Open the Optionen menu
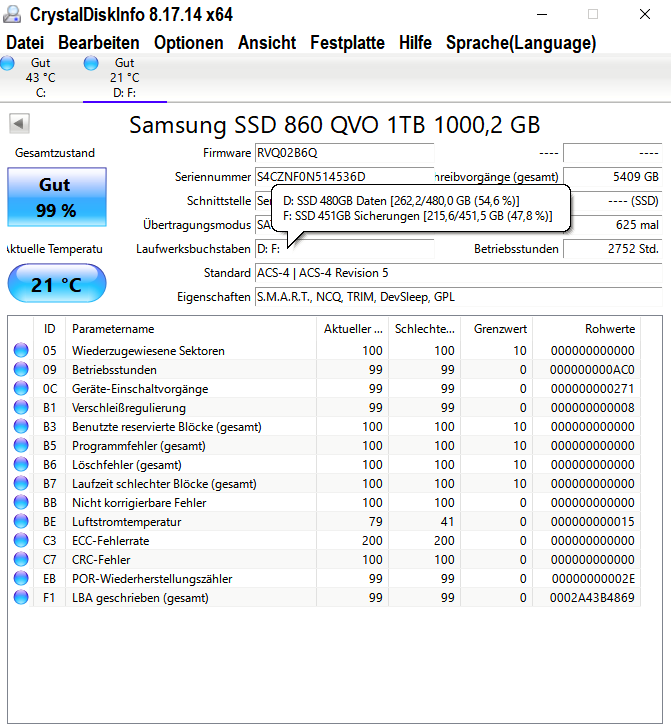 pos(188,43)
